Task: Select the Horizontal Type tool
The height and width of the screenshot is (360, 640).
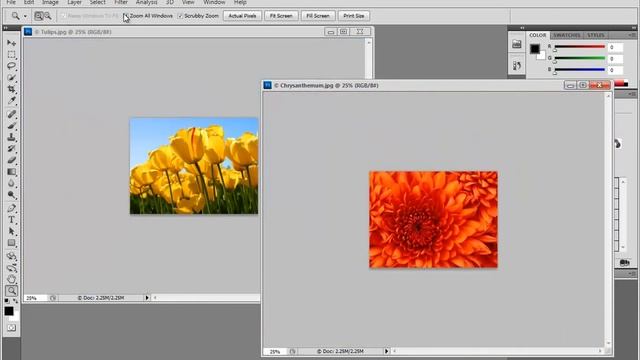Action: coord(11,220)
